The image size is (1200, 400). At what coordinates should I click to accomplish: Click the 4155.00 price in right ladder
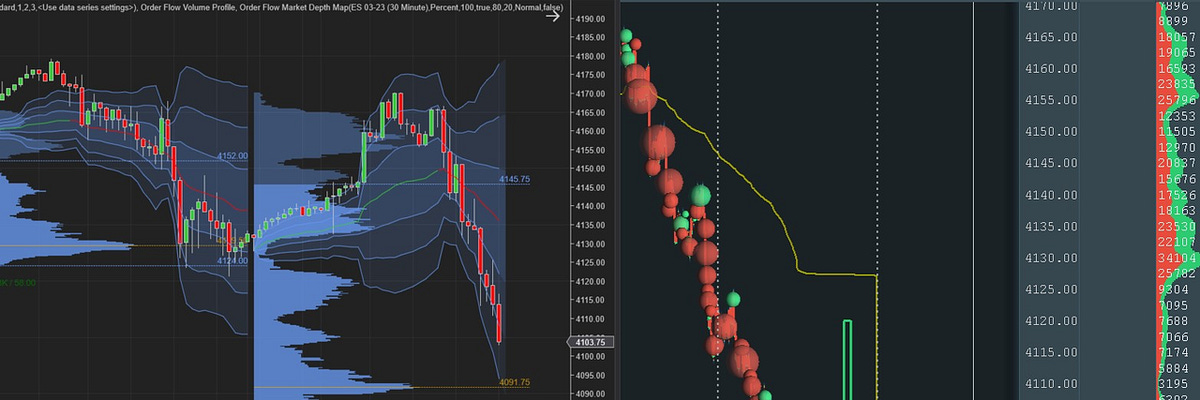(1051, 100)
